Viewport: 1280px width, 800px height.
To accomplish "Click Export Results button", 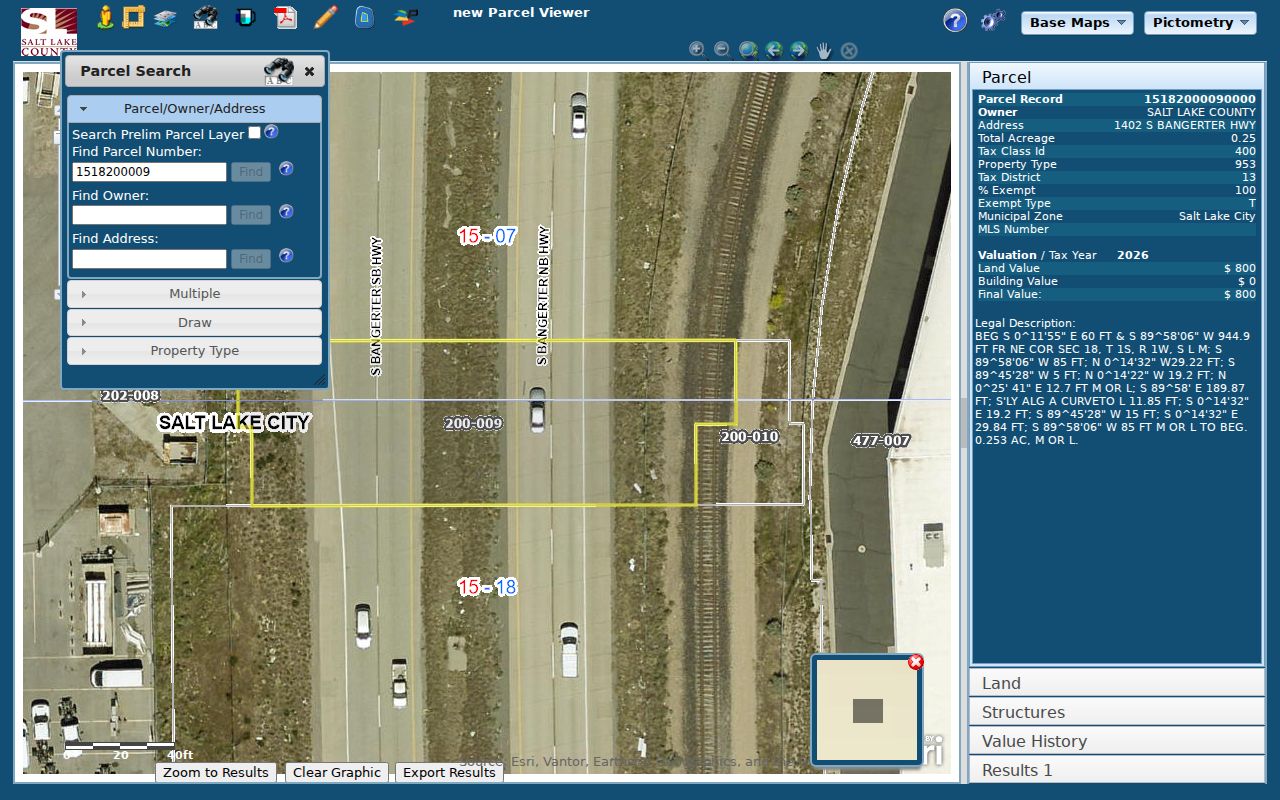I will (449, 772).
